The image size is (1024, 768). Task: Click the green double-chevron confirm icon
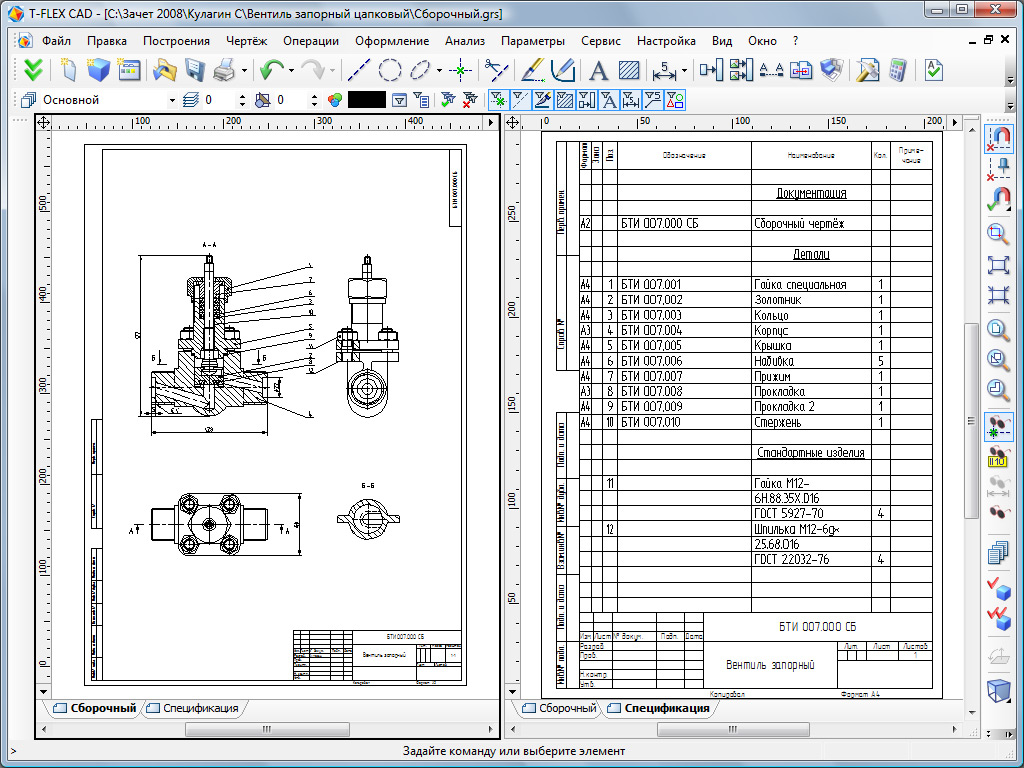click(x=32, y=70)
